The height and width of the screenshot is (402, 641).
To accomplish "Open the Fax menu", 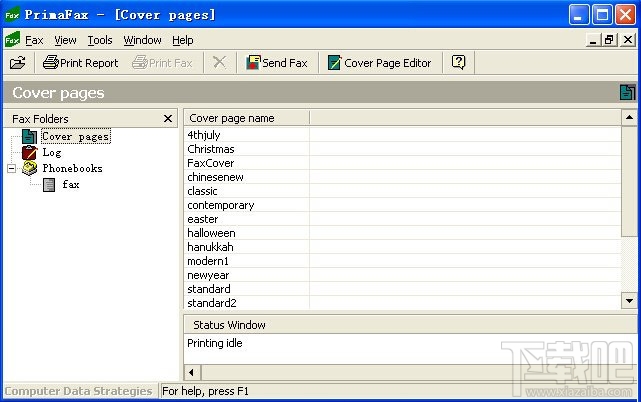I will click(x=34, y=40).
